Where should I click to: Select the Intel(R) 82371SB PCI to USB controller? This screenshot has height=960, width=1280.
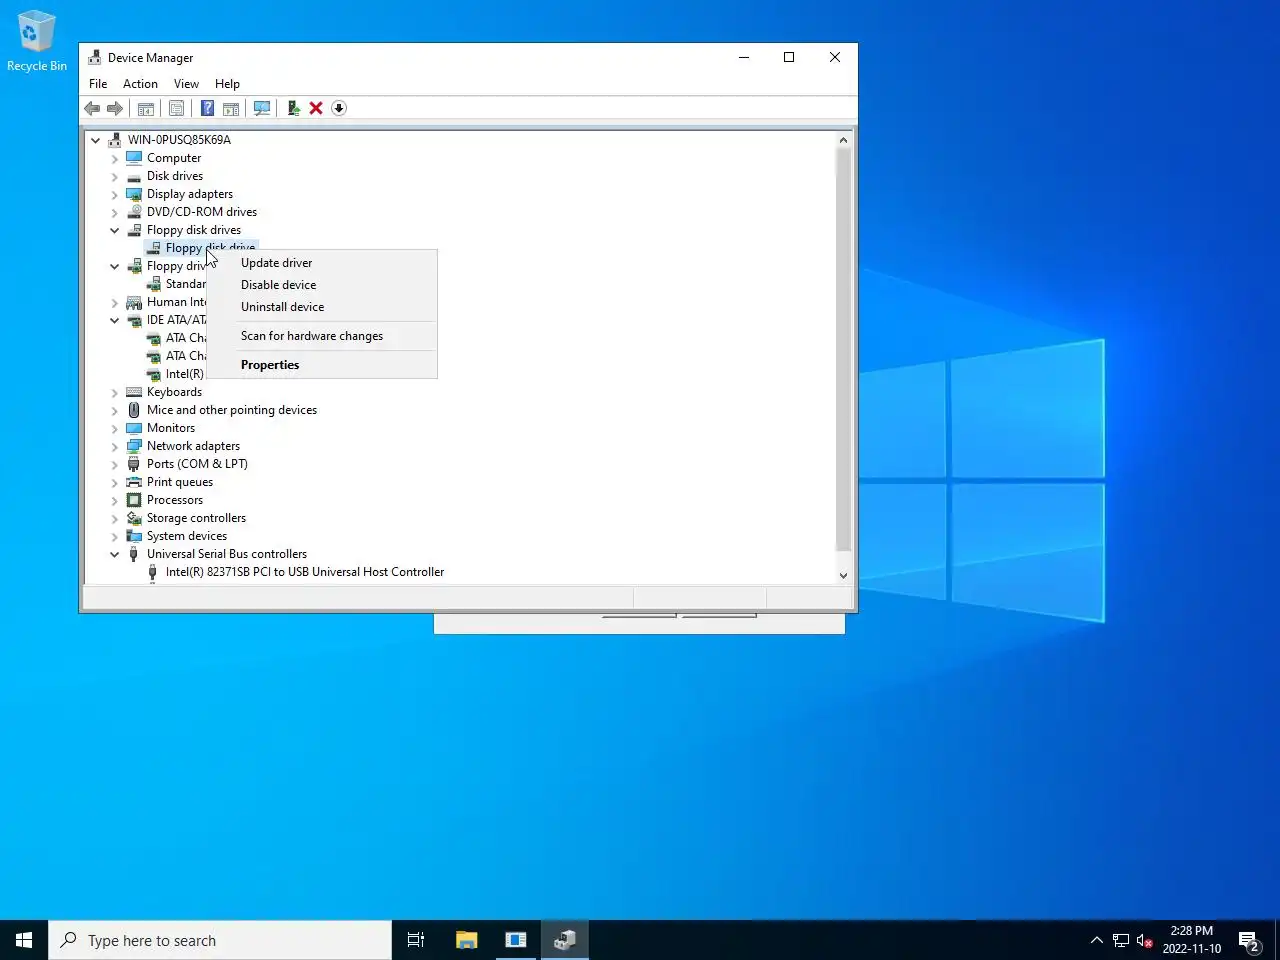pyautogui.click(x=305, y=572)
